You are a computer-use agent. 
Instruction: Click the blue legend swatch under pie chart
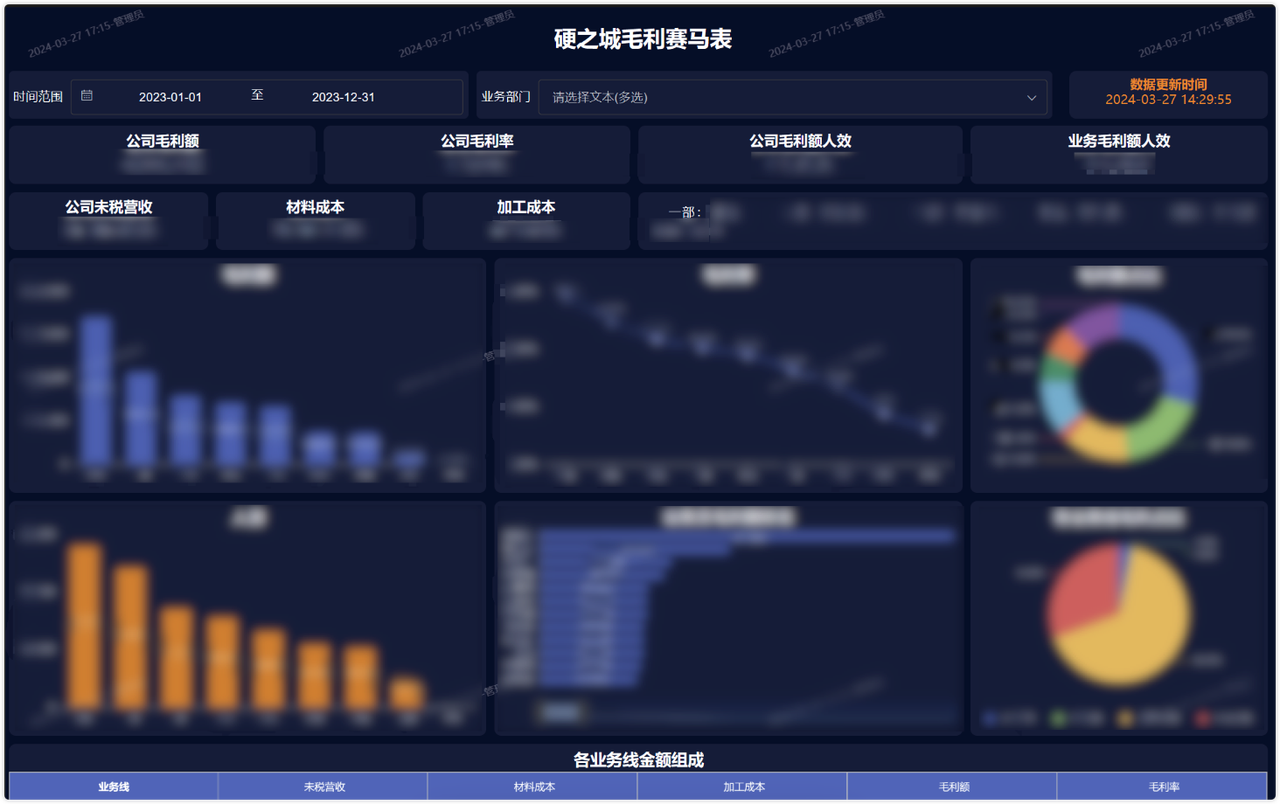991,718
